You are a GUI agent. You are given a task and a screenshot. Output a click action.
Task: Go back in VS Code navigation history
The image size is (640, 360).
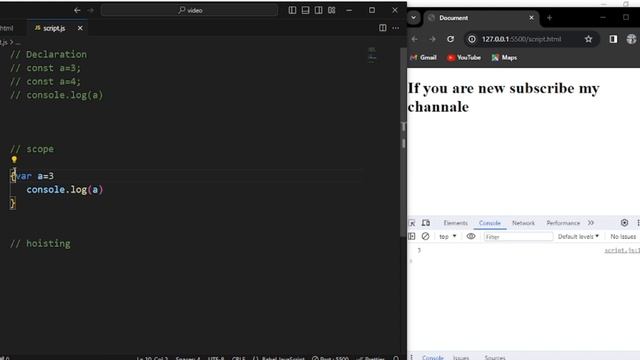point(77,10)
